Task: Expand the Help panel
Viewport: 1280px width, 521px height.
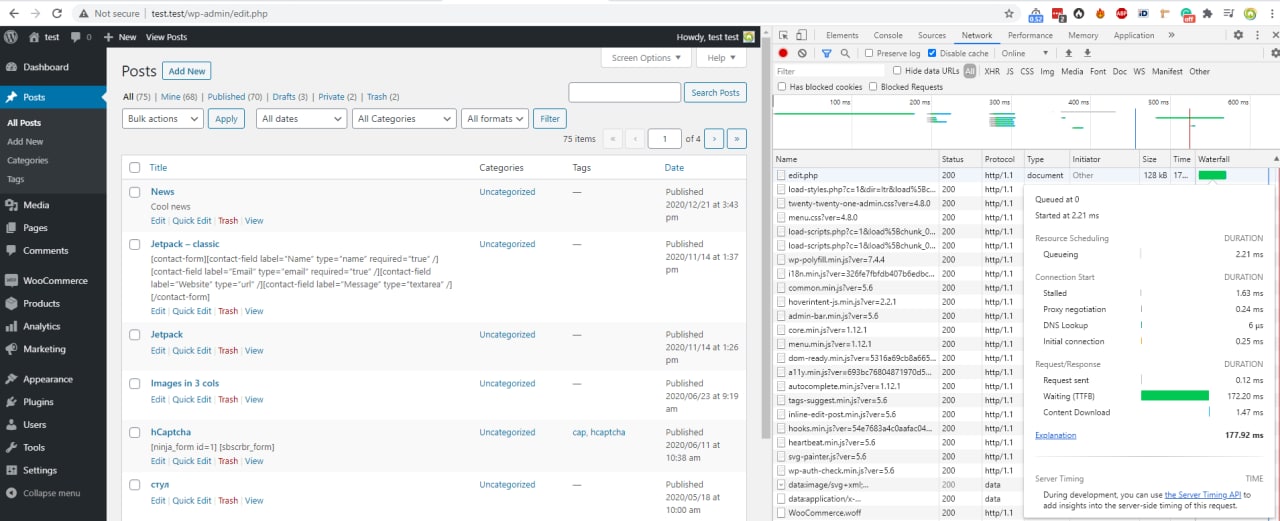Action: [720, 58]
